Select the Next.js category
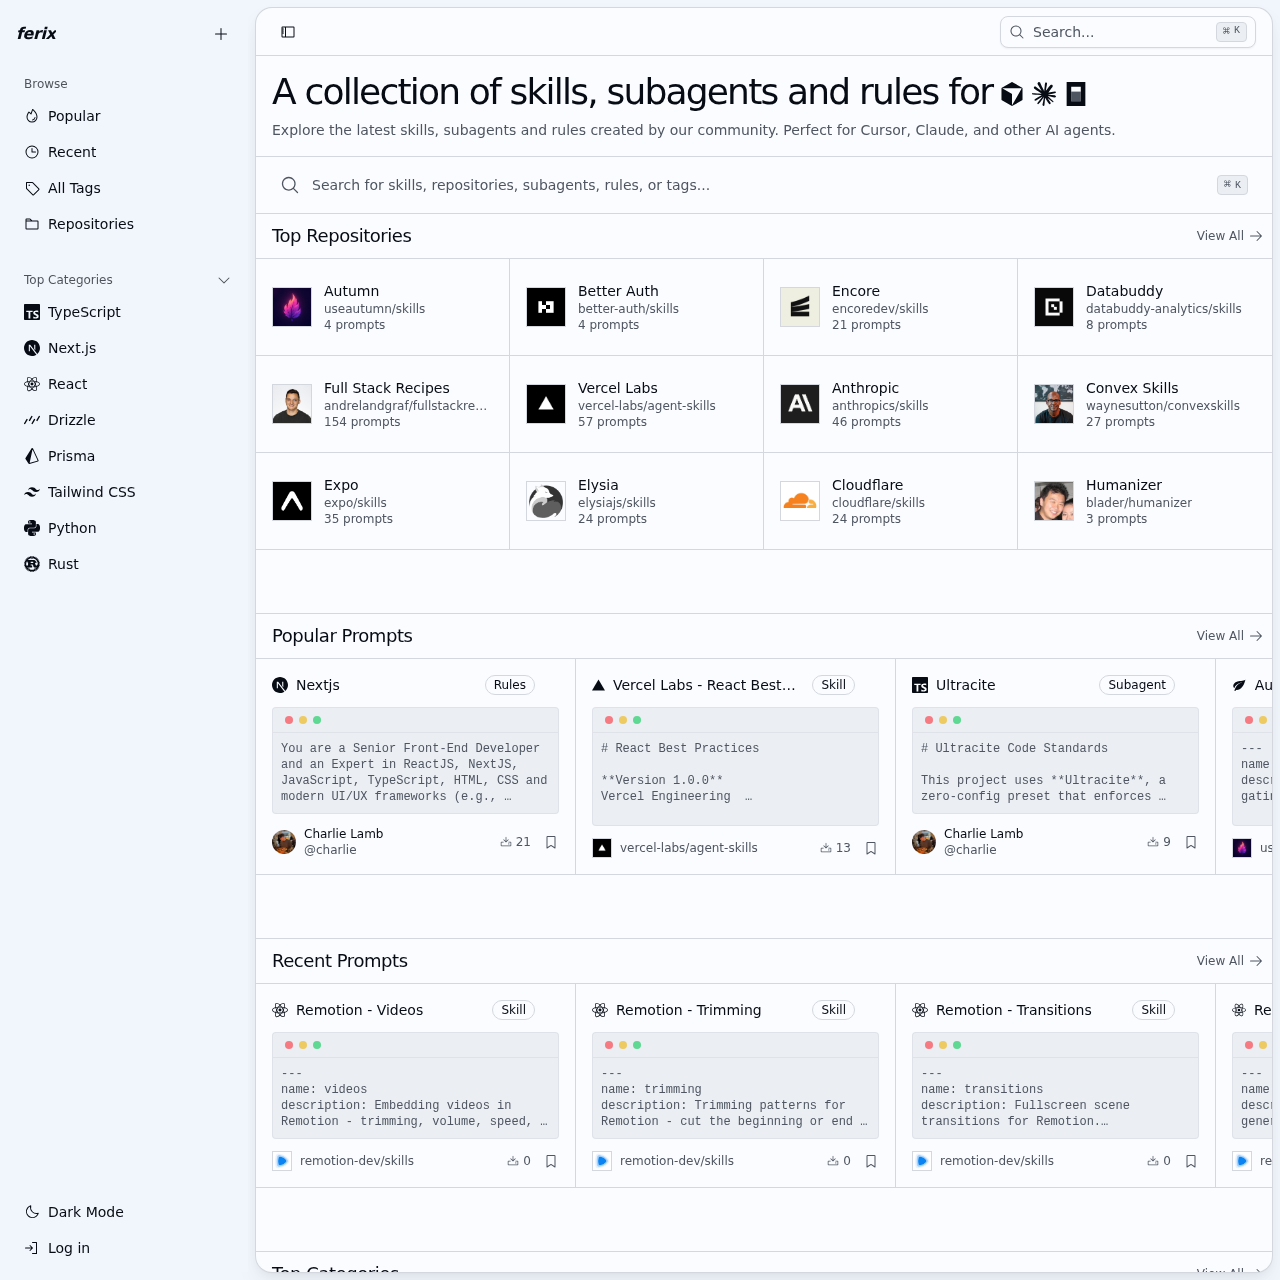Screen dimensions: 1280x1280 (128, 348)
